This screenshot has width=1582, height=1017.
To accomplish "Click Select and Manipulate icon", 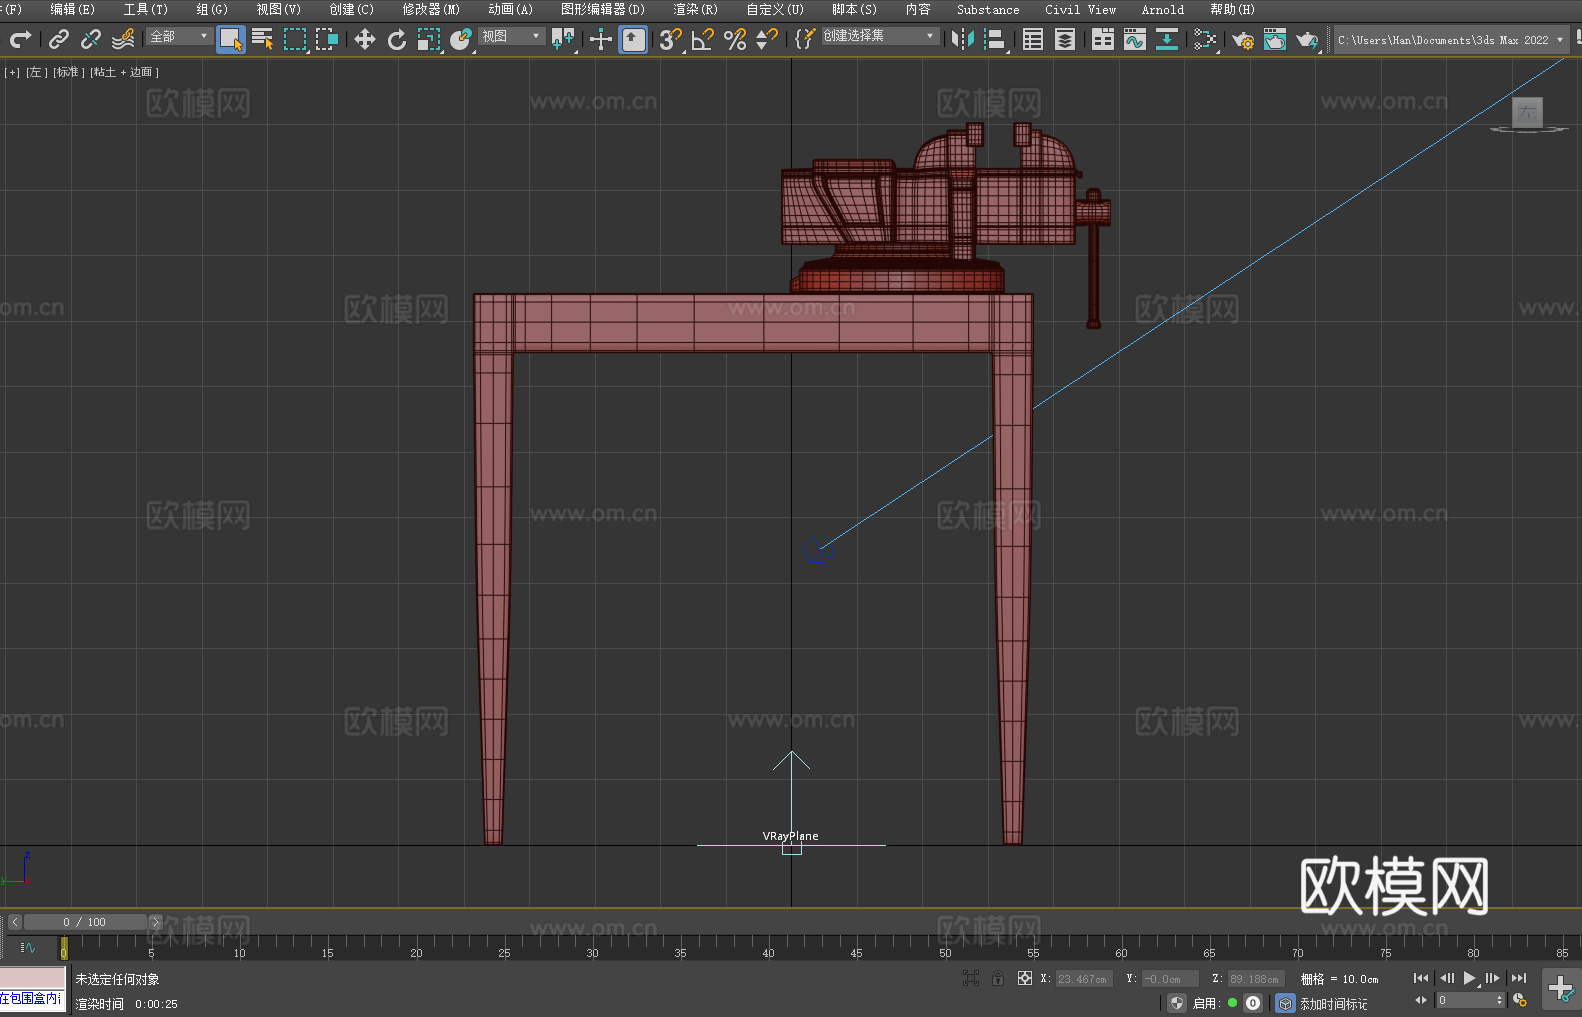I will [x=601, y=39].
